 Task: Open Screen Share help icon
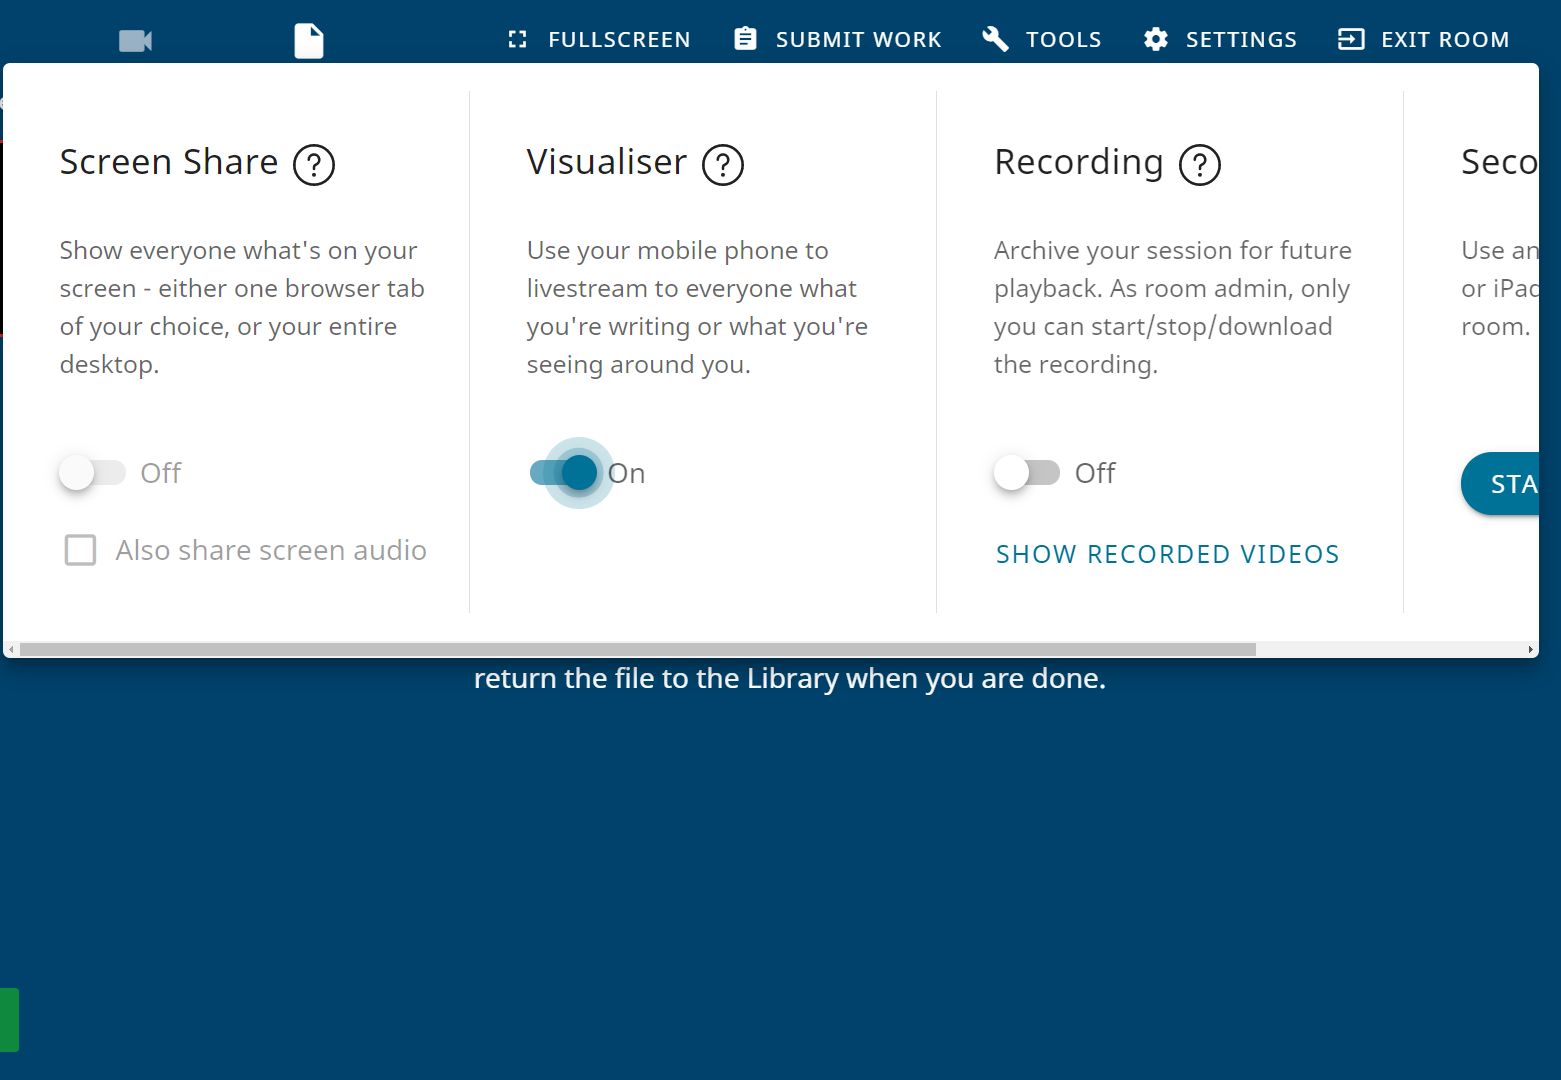pos(314,165)
